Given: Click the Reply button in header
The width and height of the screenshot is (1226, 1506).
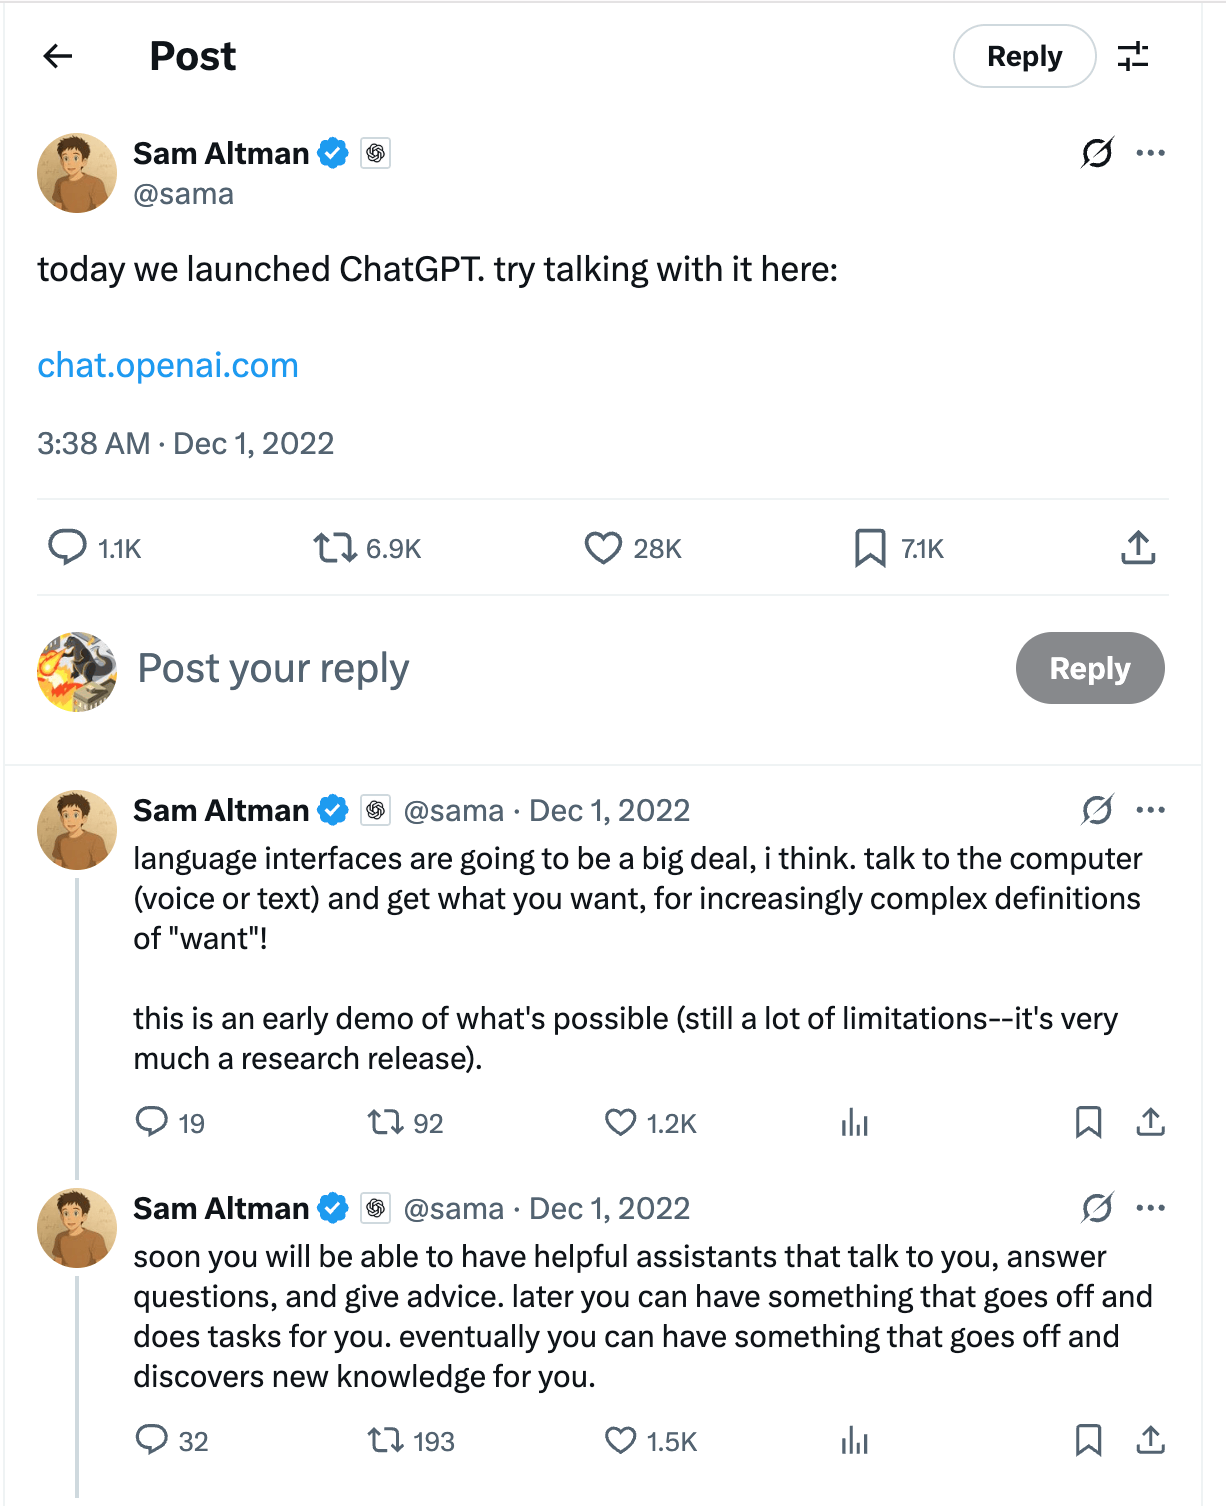Looking at the screenshot, I should 1025,56.
